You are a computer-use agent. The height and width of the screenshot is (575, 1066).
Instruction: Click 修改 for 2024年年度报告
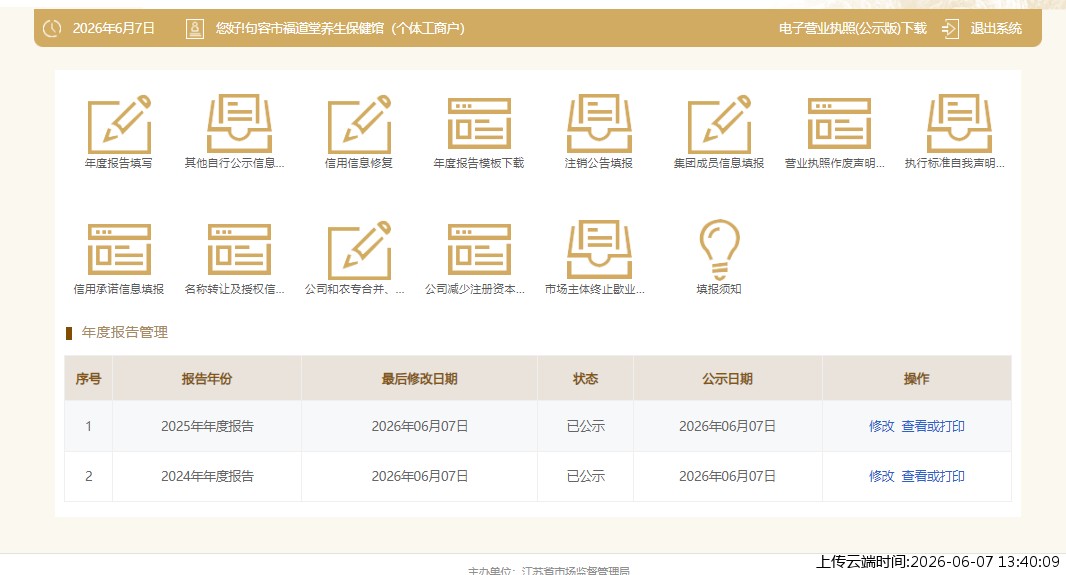point(882,476)
